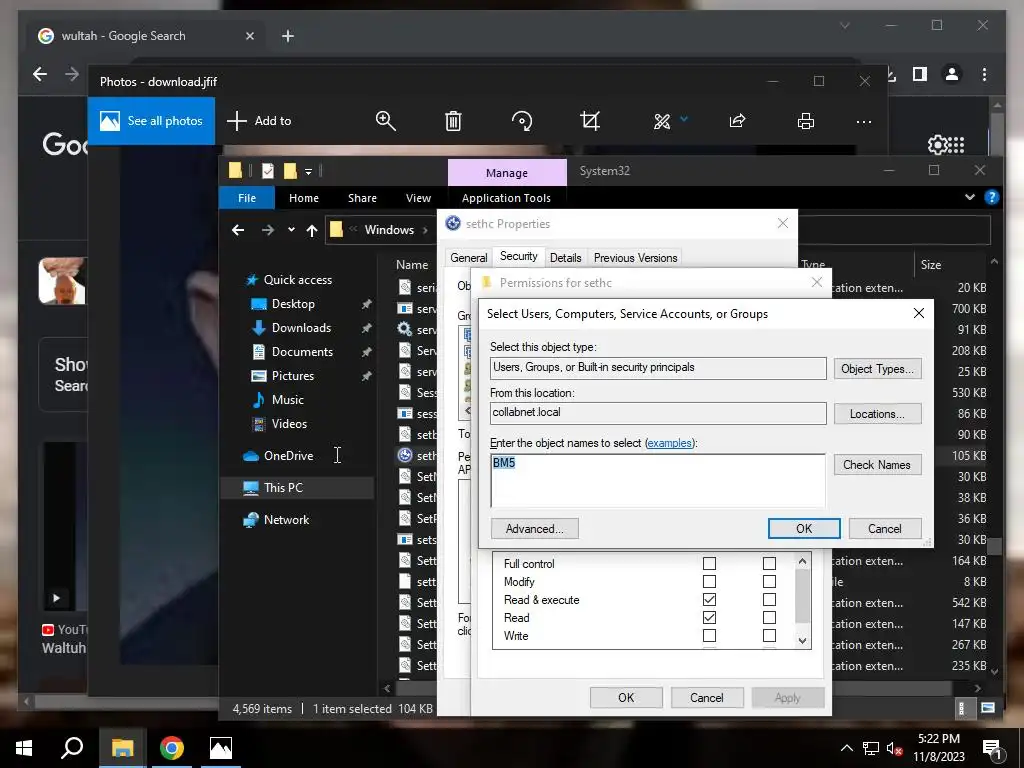The image size is (1024, 768).
Task: Click the up-directory arrow in File Explorer
Action: tap(312, 230)
